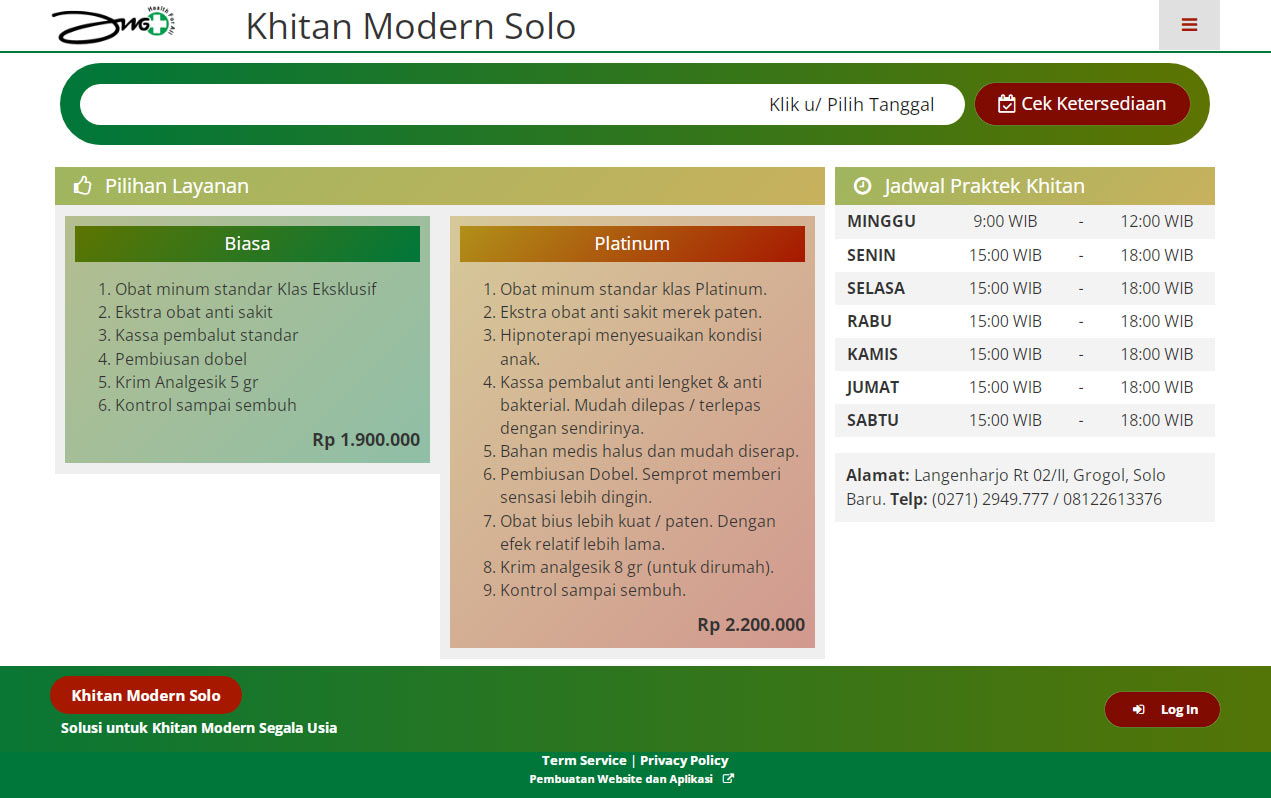Click the clock icon beside Jadwal Praktek Khitan

click(x=862, y=186)
